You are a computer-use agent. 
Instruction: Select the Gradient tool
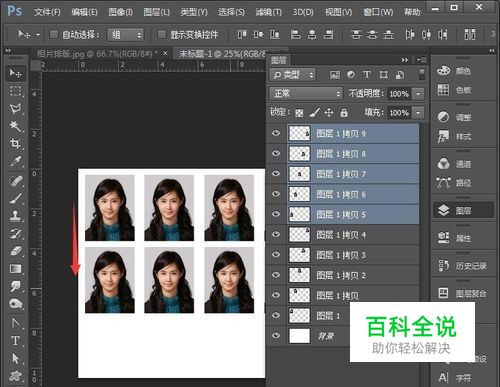pos(15,269)
